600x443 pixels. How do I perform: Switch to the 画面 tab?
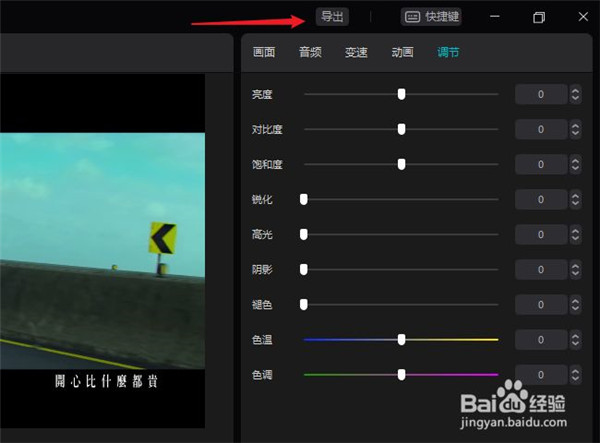(x=264, y=53)
